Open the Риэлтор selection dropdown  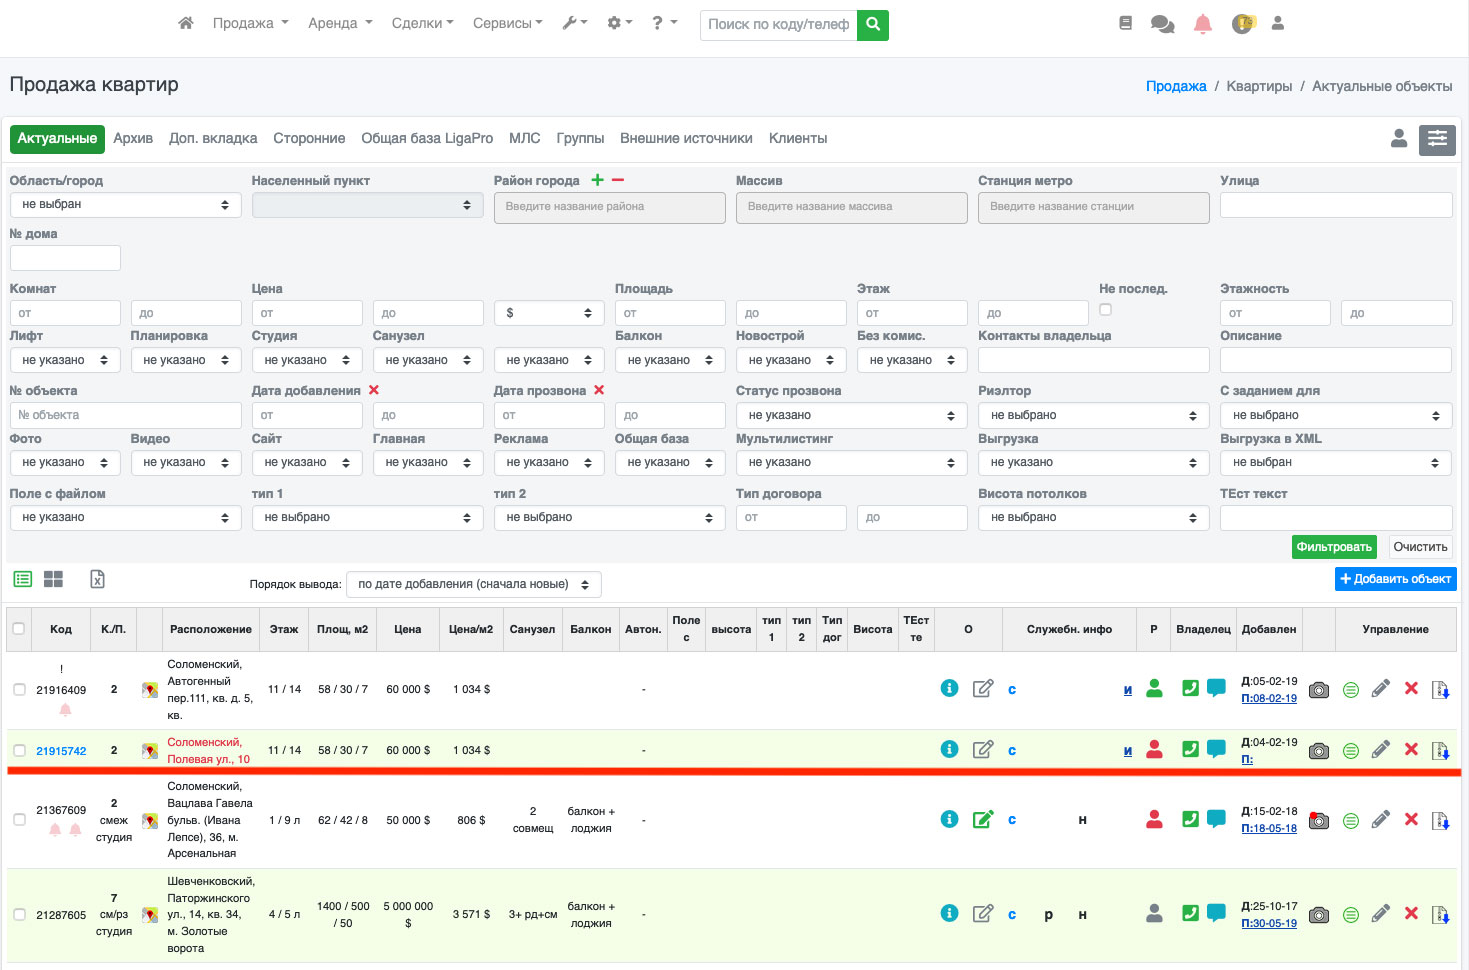(1093, 415)
